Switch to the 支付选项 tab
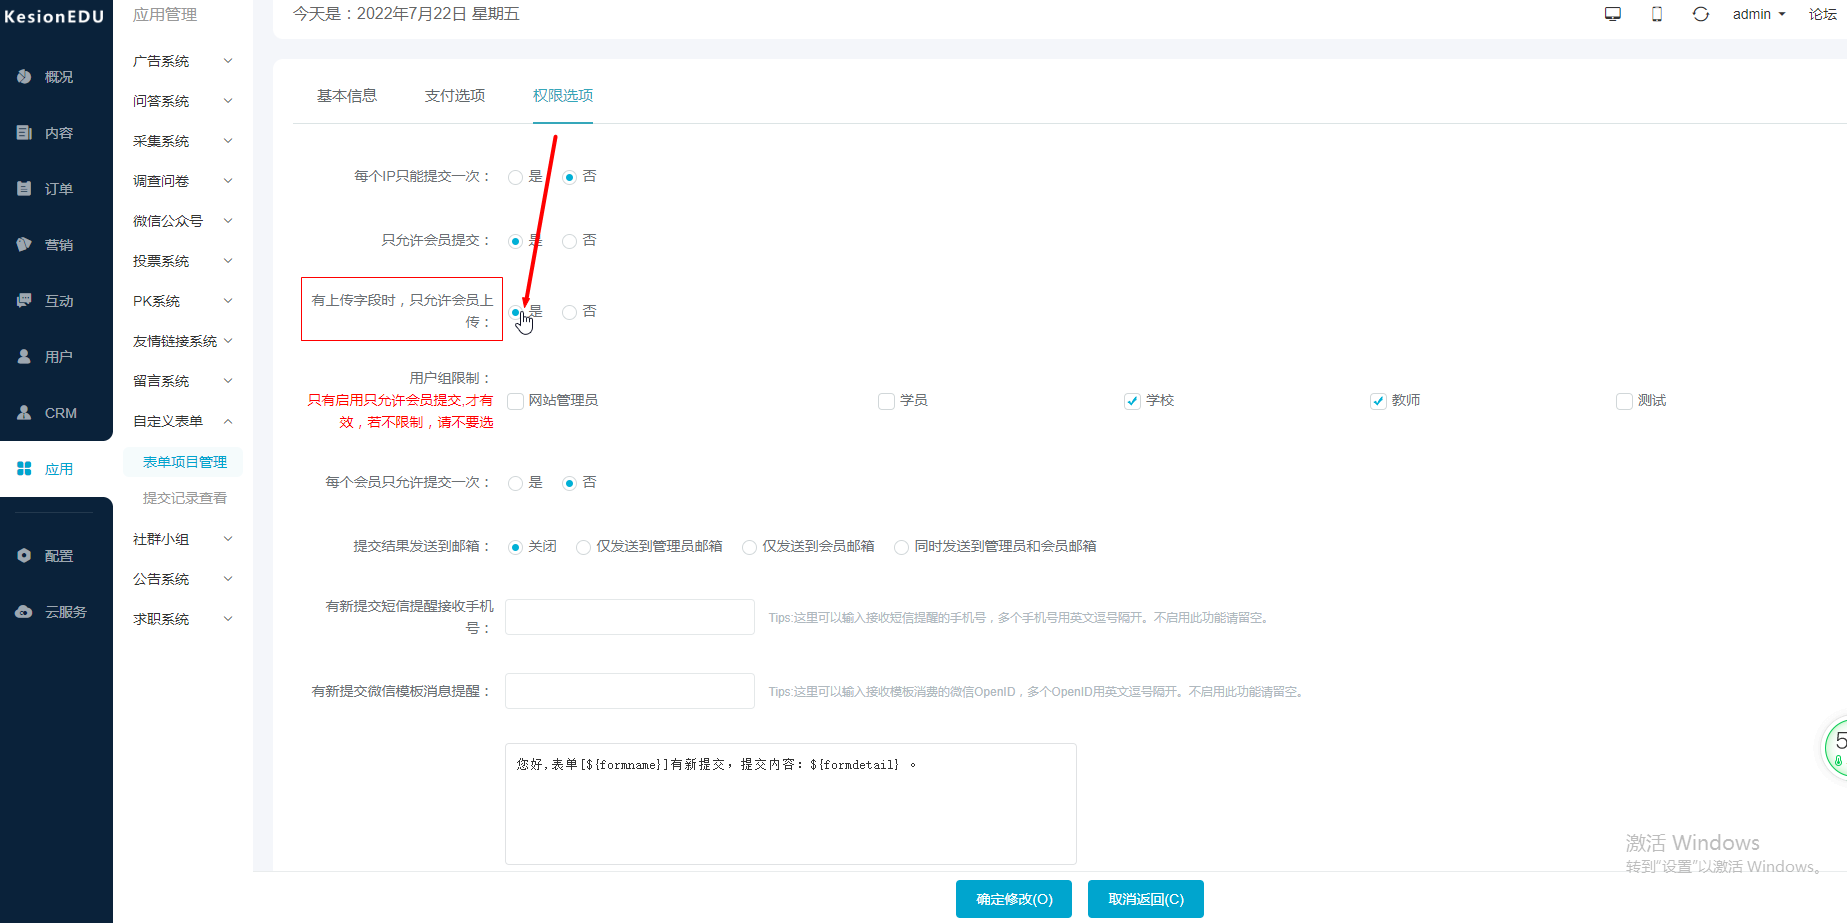1847x923 pixels. (455, 95)
